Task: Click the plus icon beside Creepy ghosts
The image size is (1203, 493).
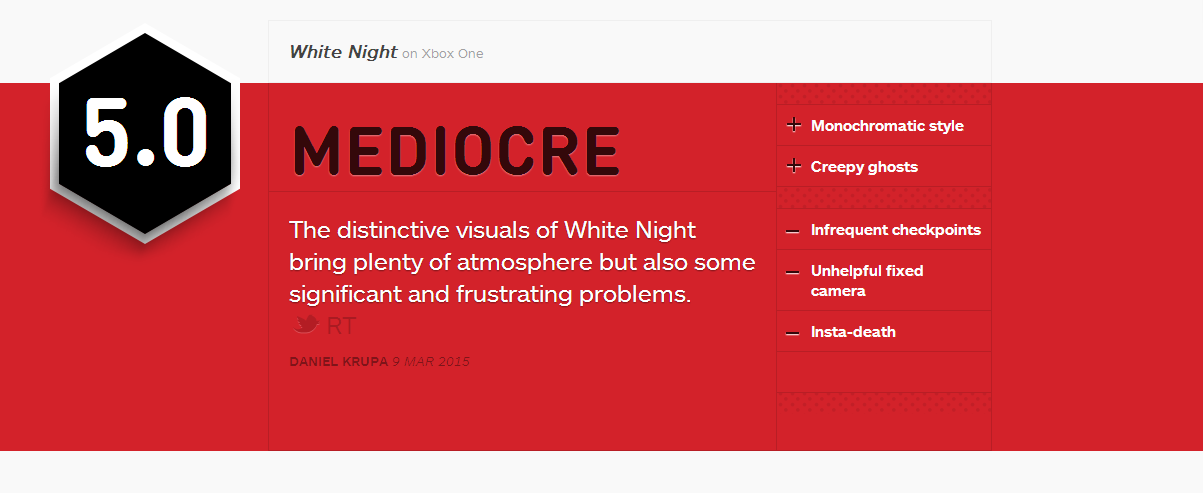Action: pos(794,166)
